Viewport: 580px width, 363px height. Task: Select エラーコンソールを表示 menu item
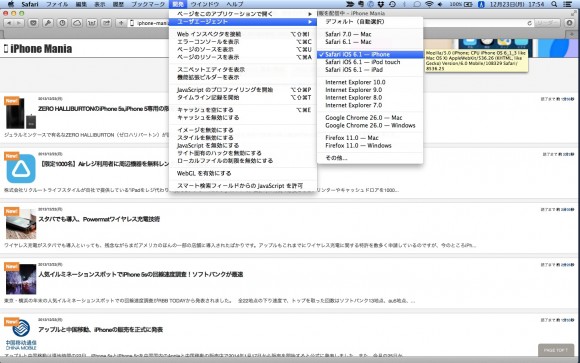243,42
